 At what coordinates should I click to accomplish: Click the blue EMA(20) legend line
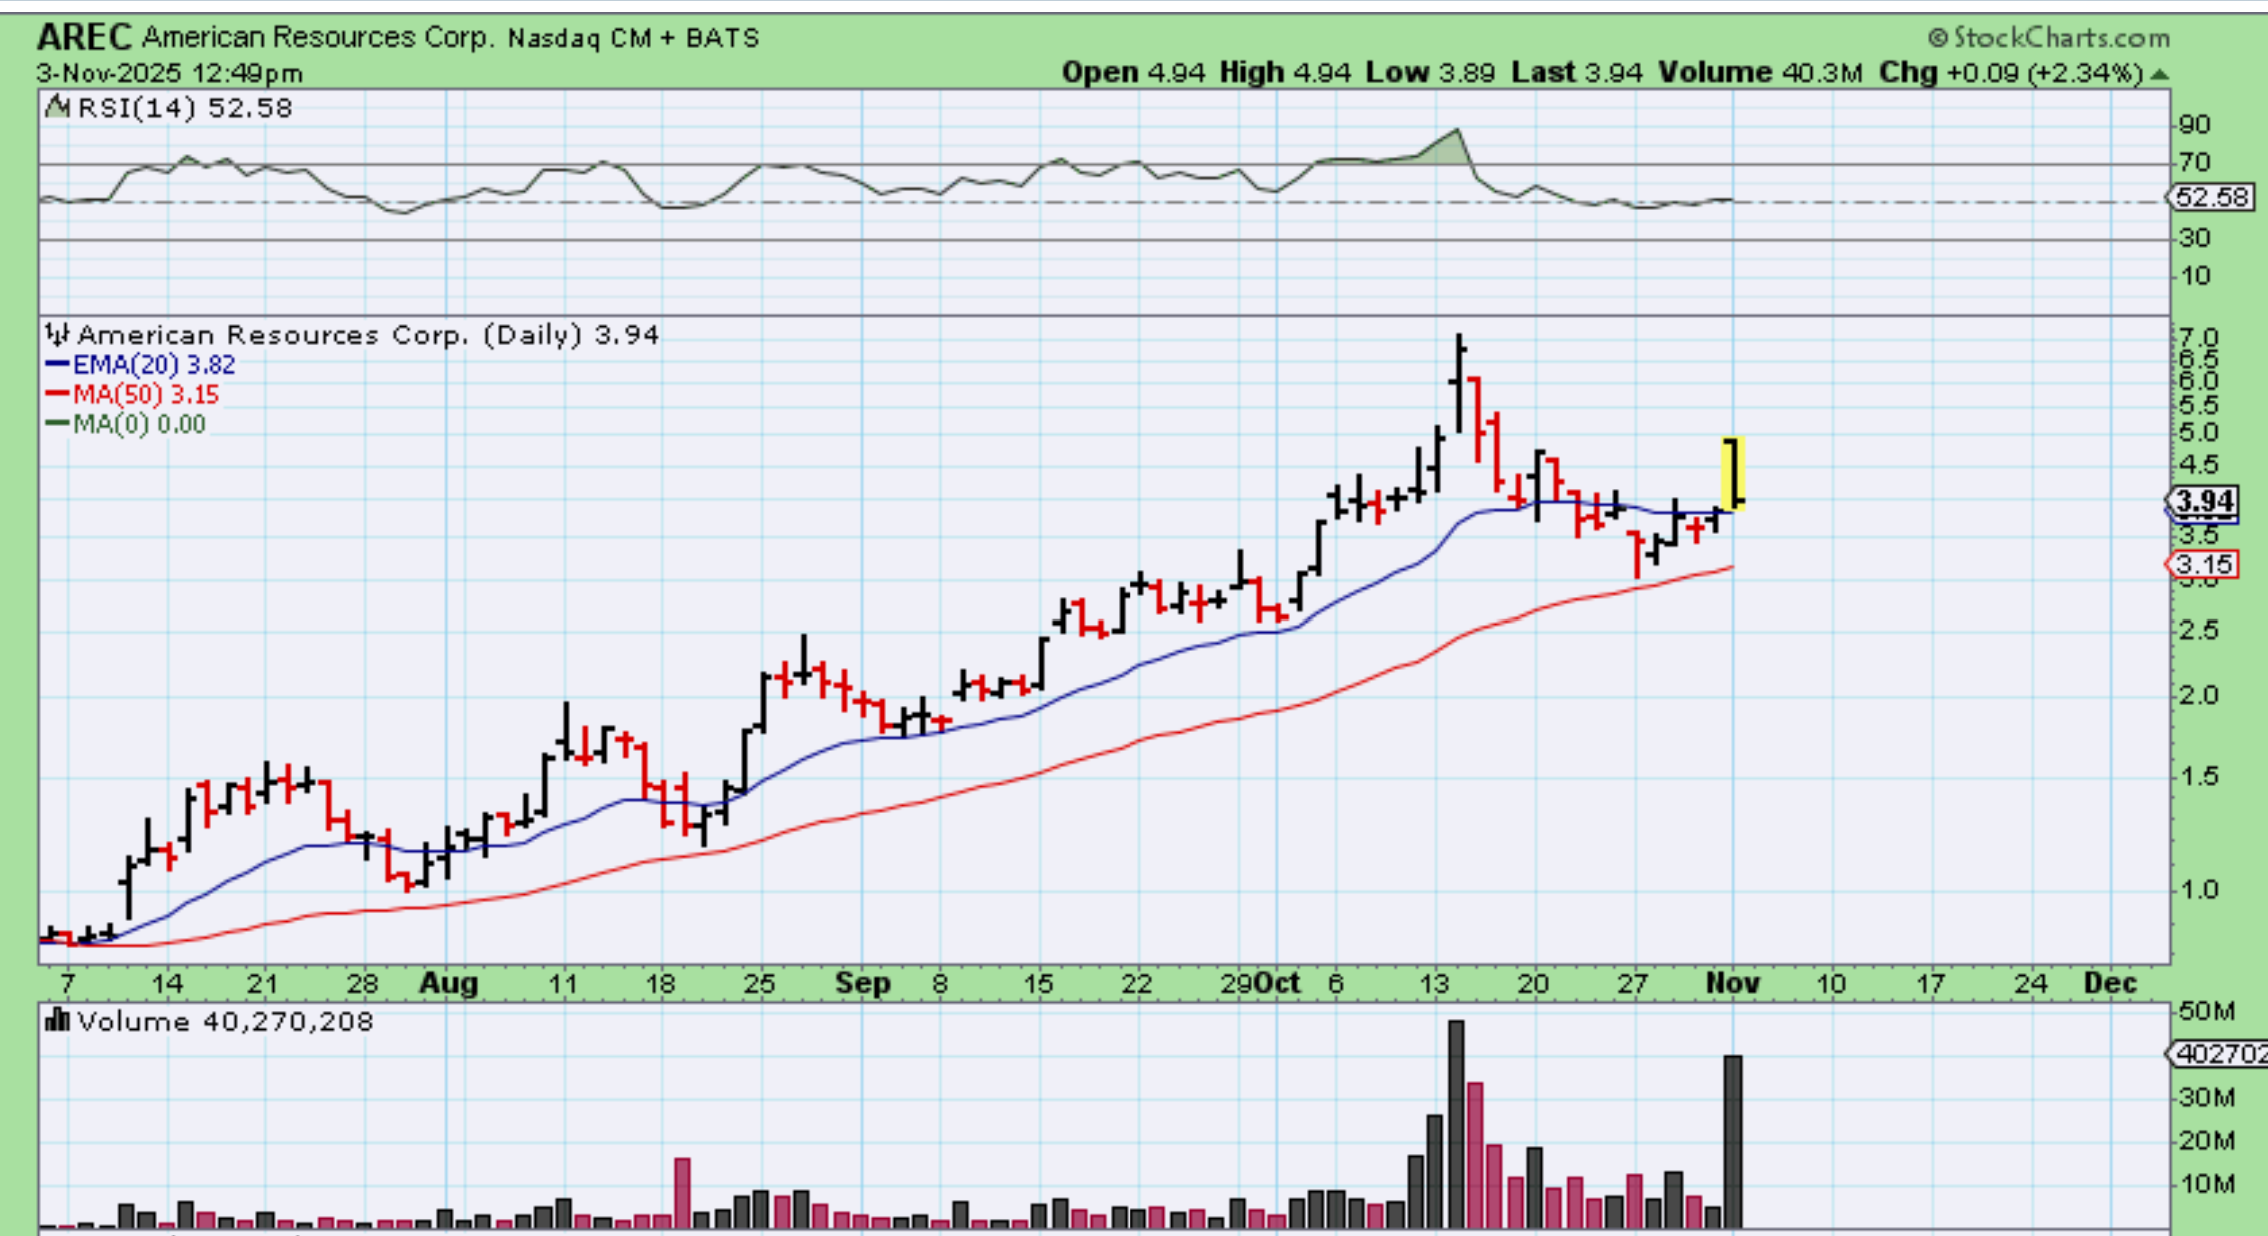[x=58, y=365]
